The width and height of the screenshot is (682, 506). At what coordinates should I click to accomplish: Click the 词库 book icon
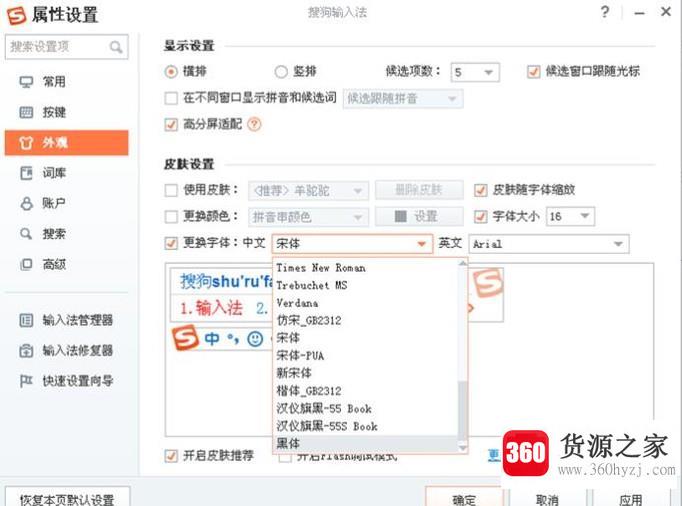point(26,173)
